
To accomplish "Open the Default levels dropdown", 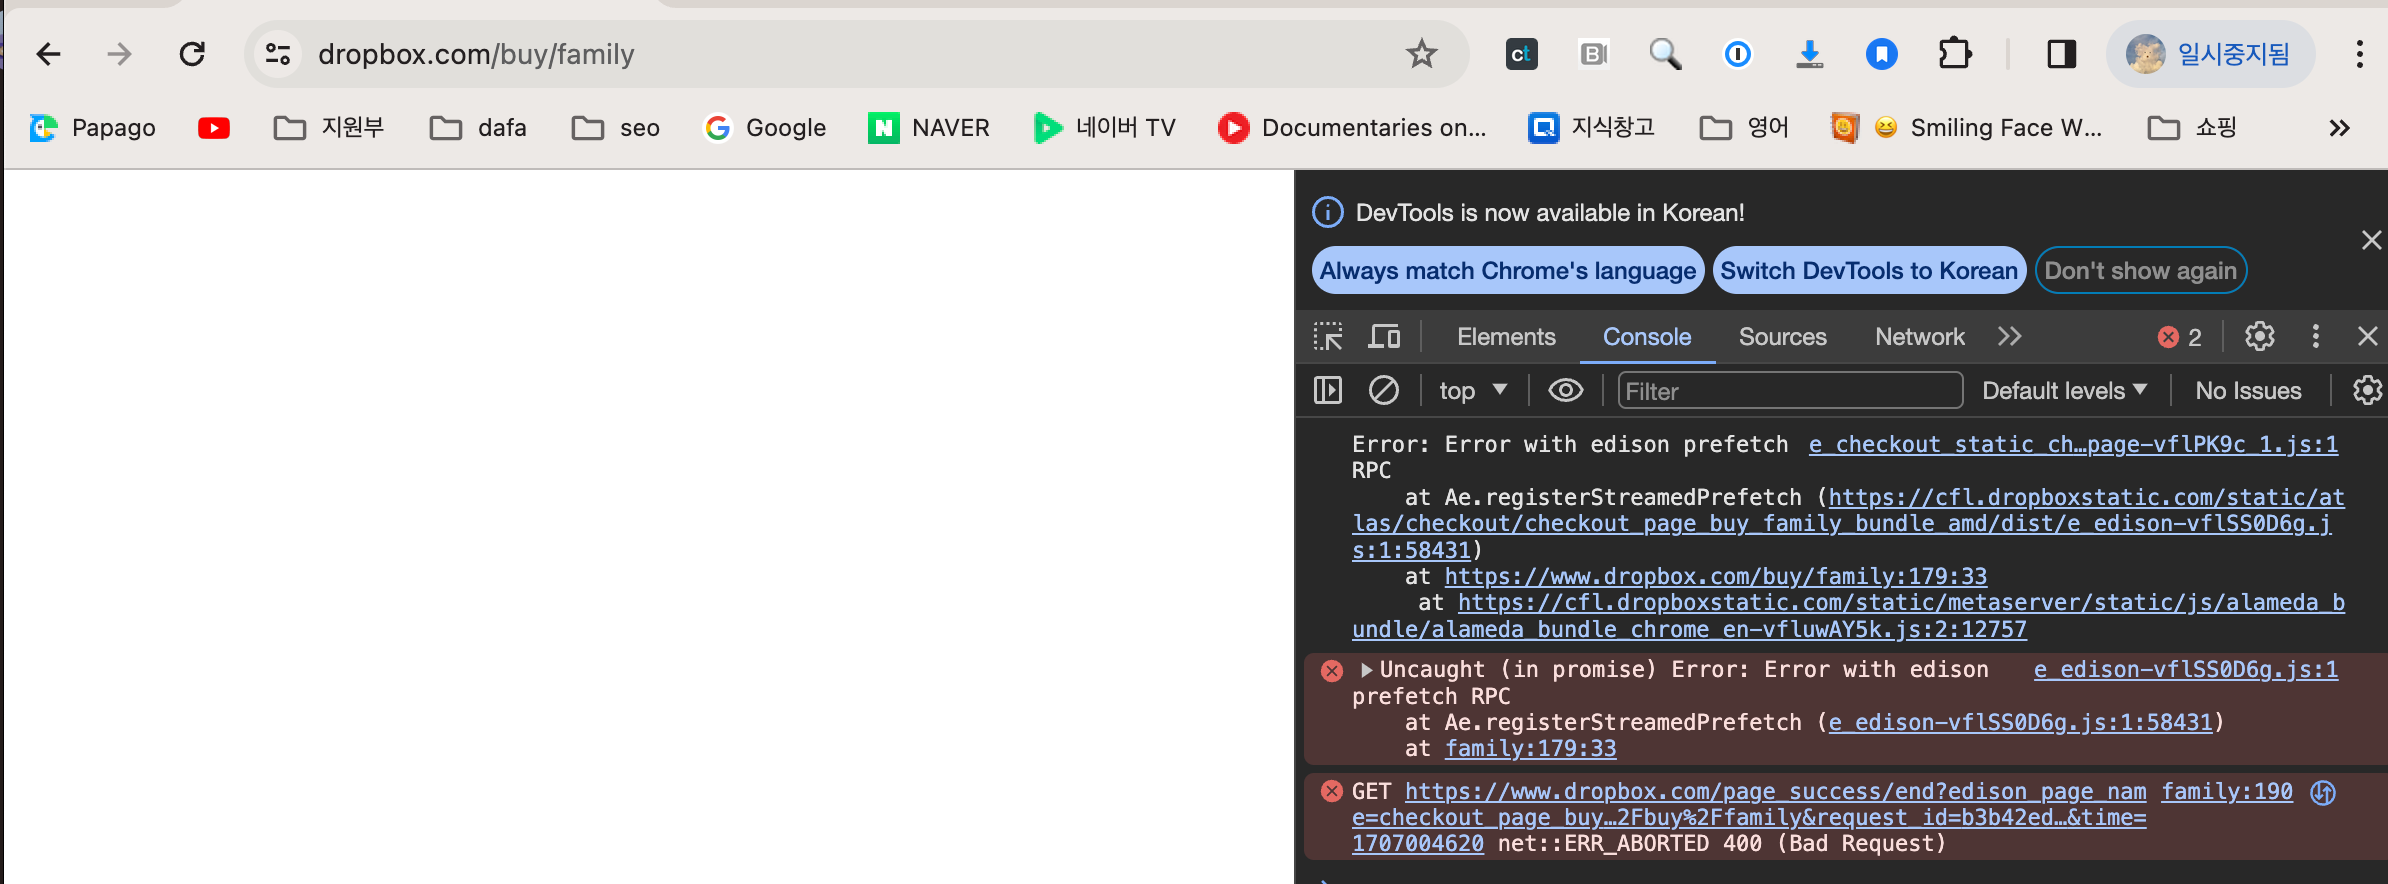I will [x=2064, y=390].
